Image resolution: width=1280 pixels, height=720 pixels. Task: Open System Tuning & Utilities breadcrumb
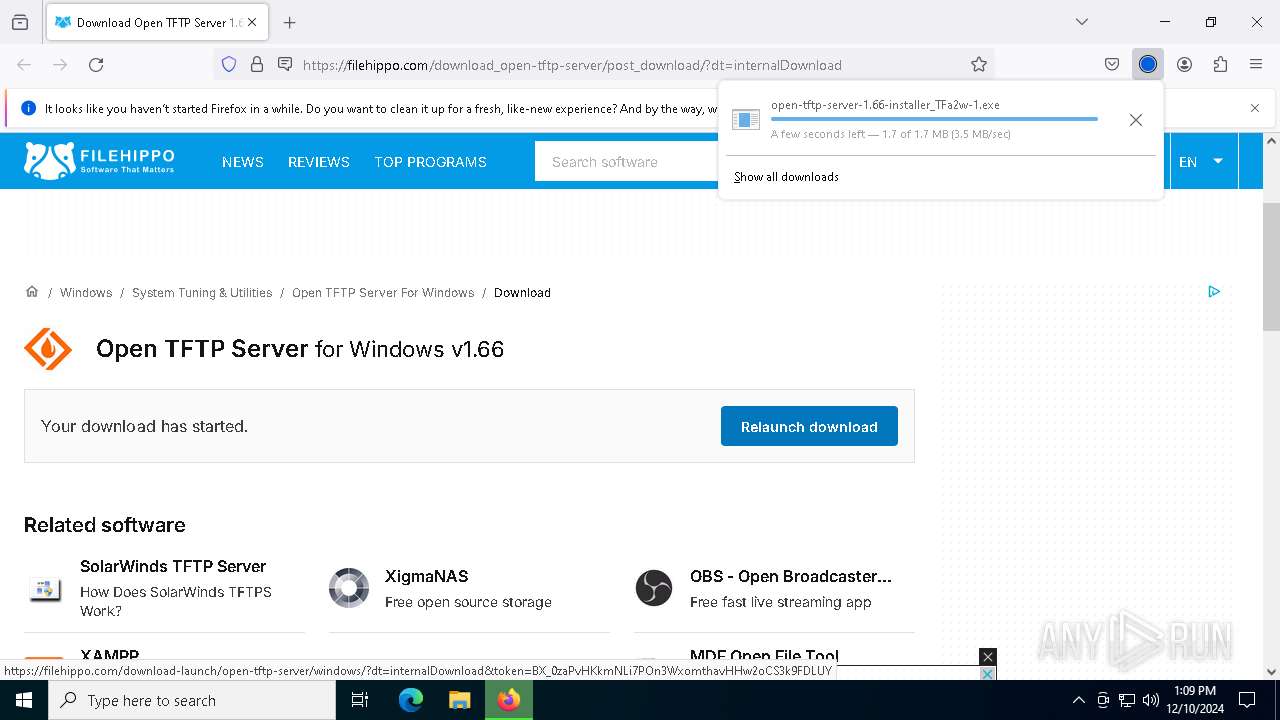tap(202, 293)
